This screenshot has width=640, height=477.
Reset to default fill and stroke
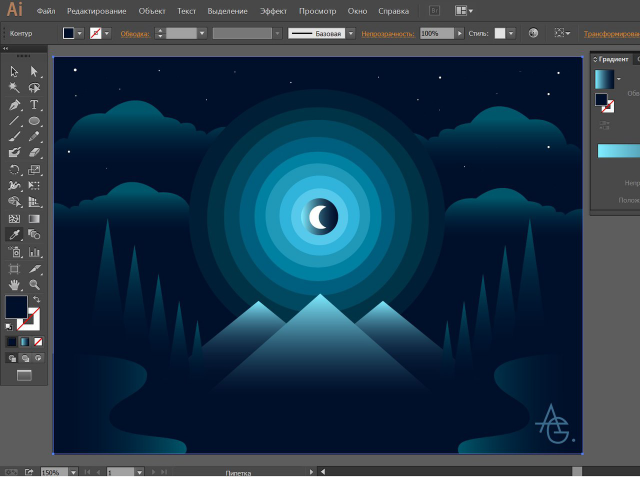(x=9, y=327)
